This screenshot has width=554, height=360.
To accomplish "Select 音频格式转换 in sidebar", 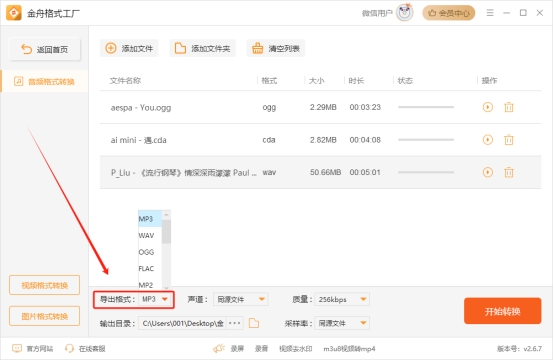I will pos(45,82).
